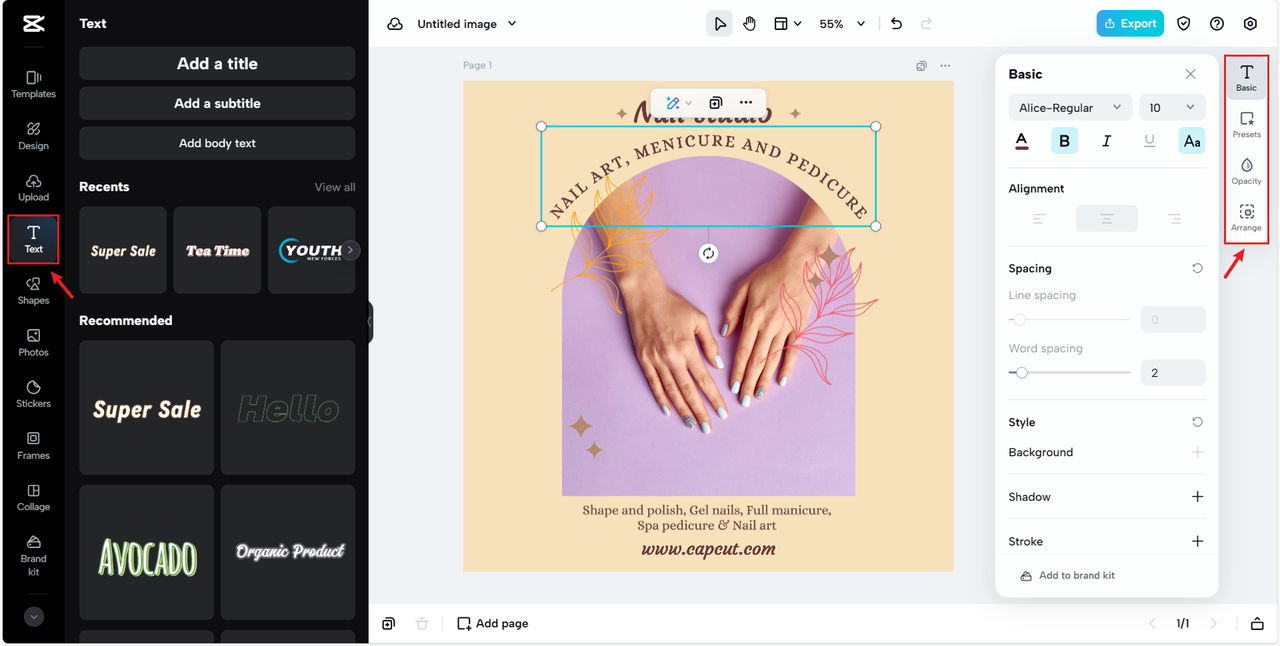
Task: Select the Organic Product text preset
Action: 288,552
